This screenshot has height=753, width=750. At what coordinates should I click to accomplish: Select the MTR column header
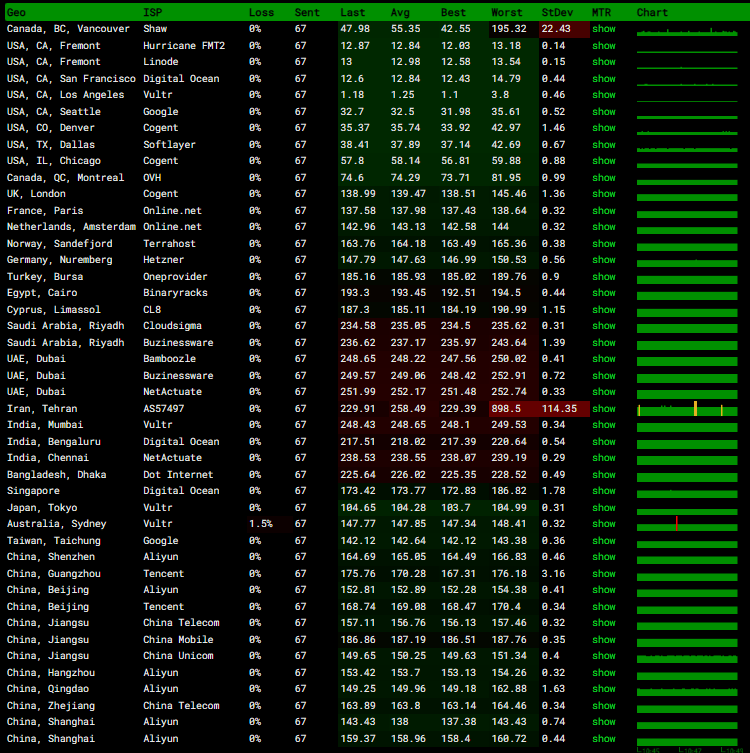(601, 12)
